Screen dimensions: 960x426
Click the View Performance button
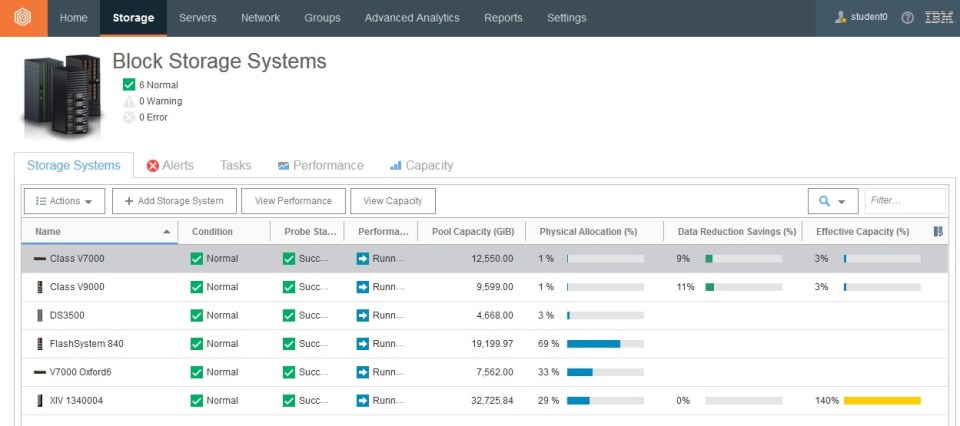[x=293, y=201]
